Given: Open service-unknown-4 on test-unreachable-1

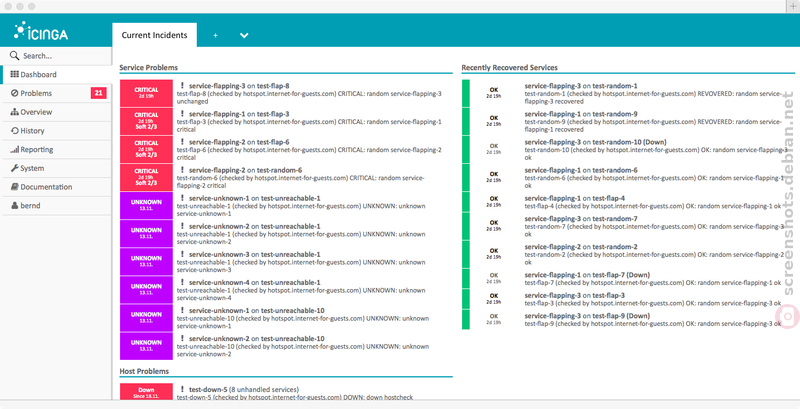Looking at the screenshot, I should coord(255,282).
